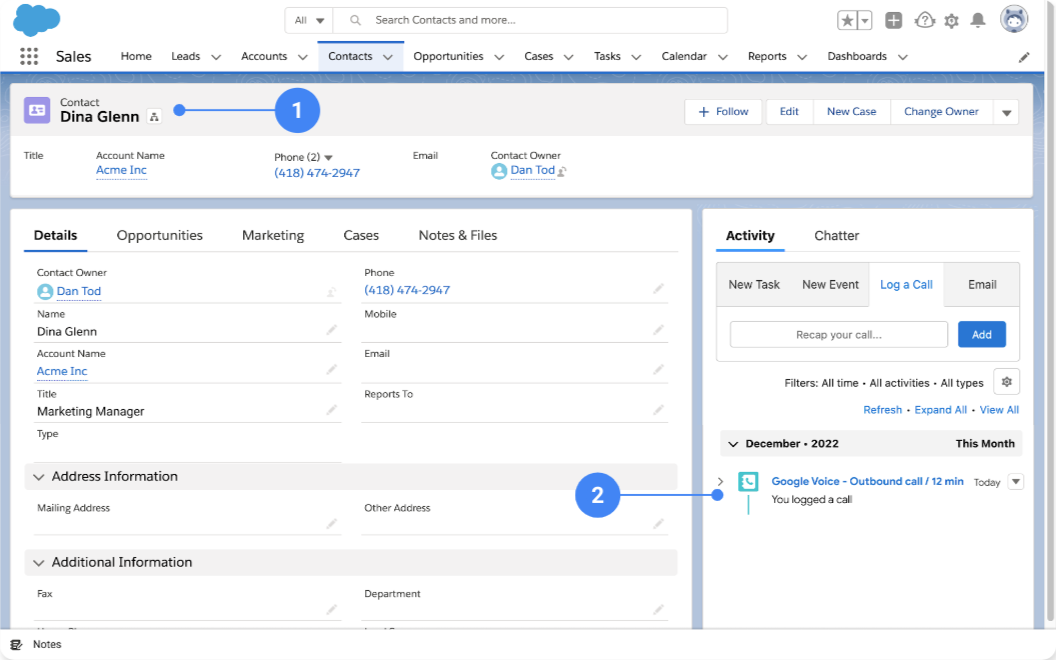Edit the Mailing Address pencil icon
The width and height of the screenshot is (1056, 660).
tap(331, 523)
